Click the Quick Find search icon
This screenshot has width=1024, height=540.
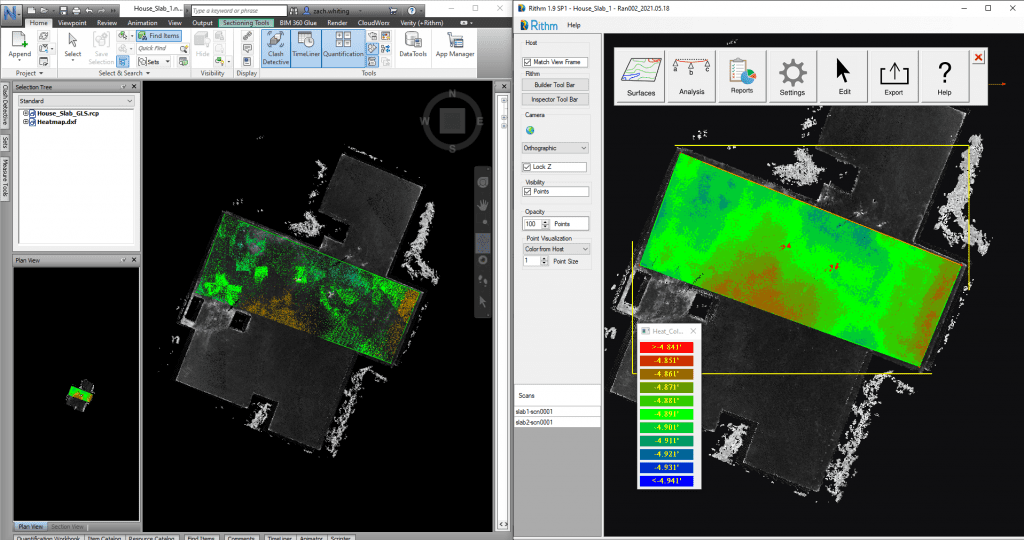[184, 48]
